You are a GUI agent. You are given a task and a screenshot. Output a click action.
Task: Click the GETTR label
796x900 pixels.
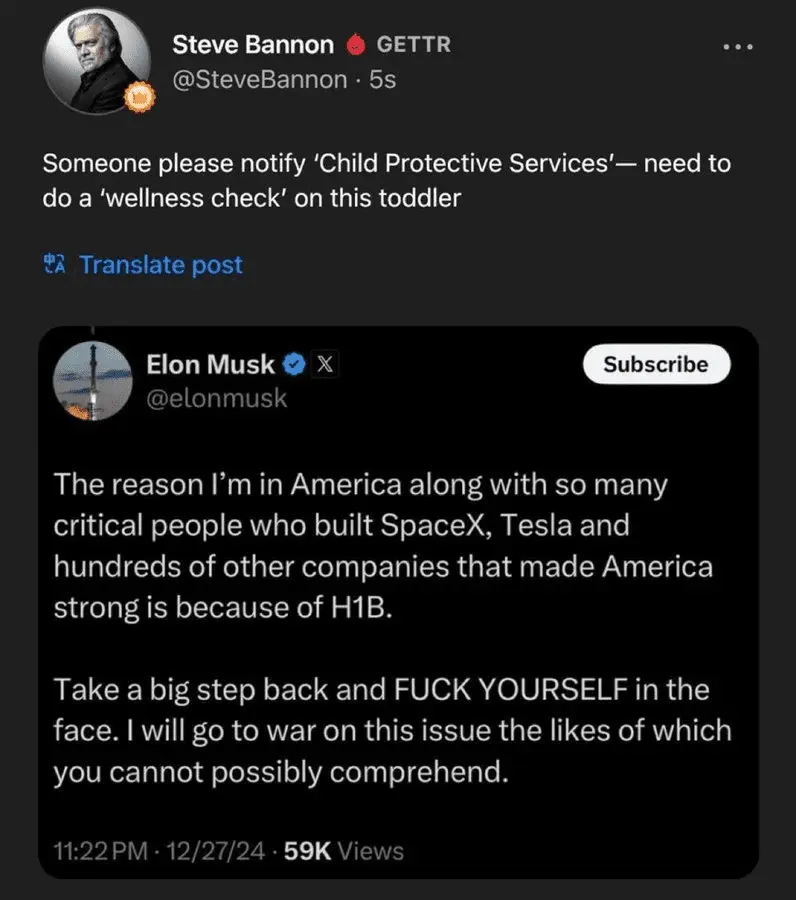click(413, 45)
